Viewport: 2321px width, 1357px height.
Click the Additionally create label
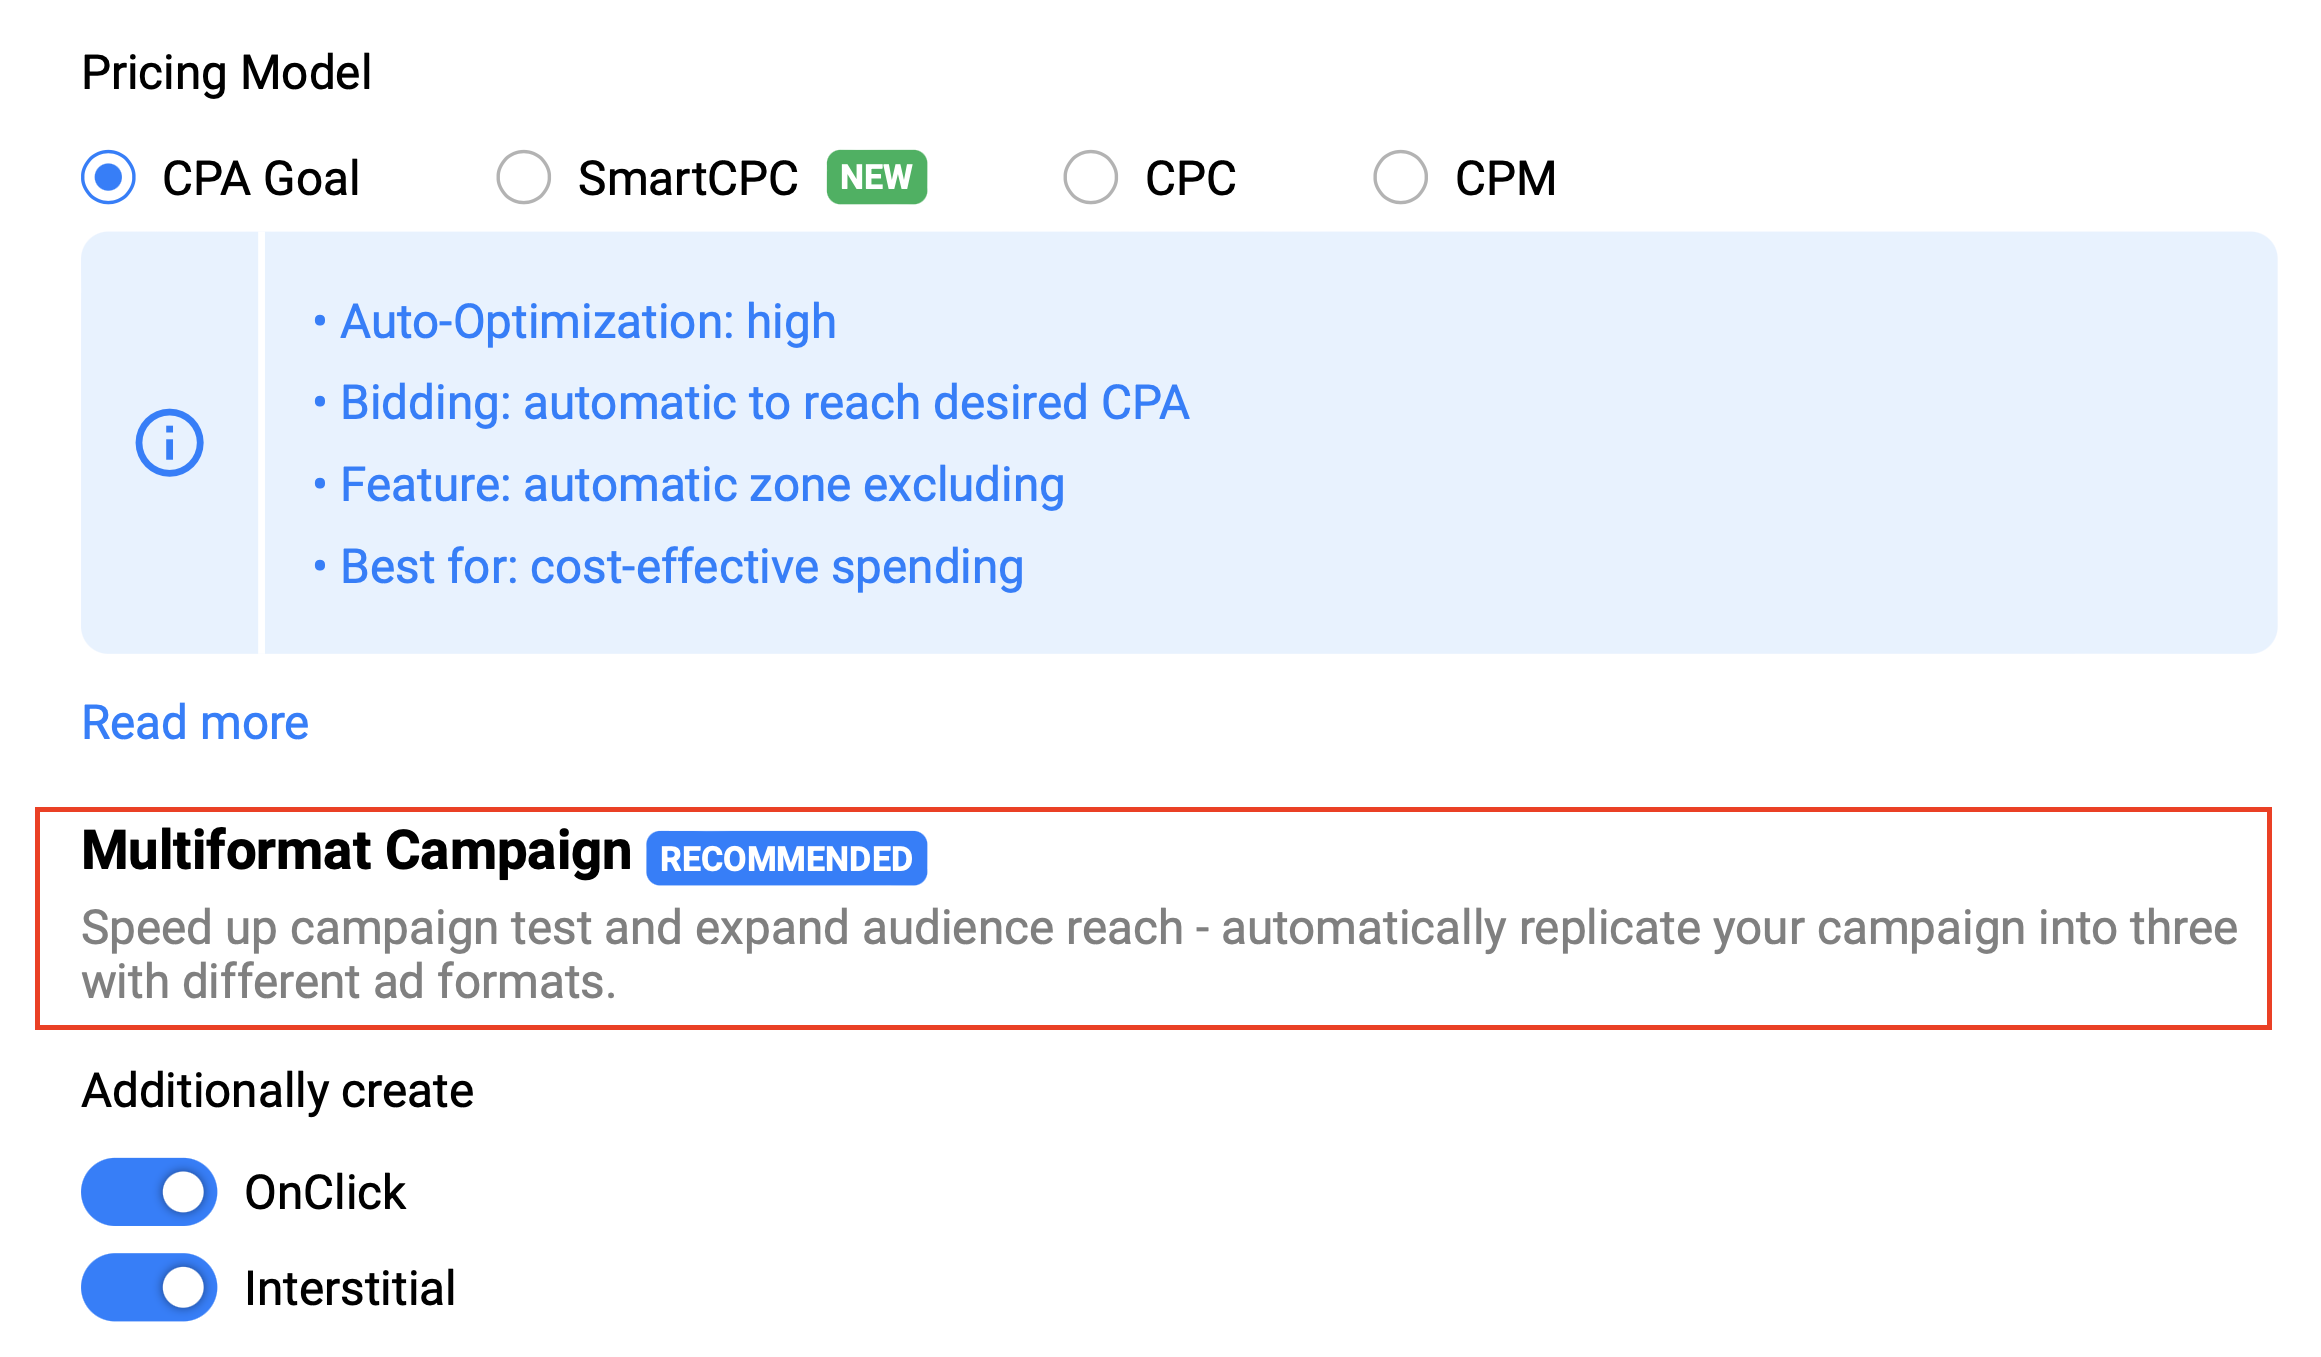pos(277,1090)
